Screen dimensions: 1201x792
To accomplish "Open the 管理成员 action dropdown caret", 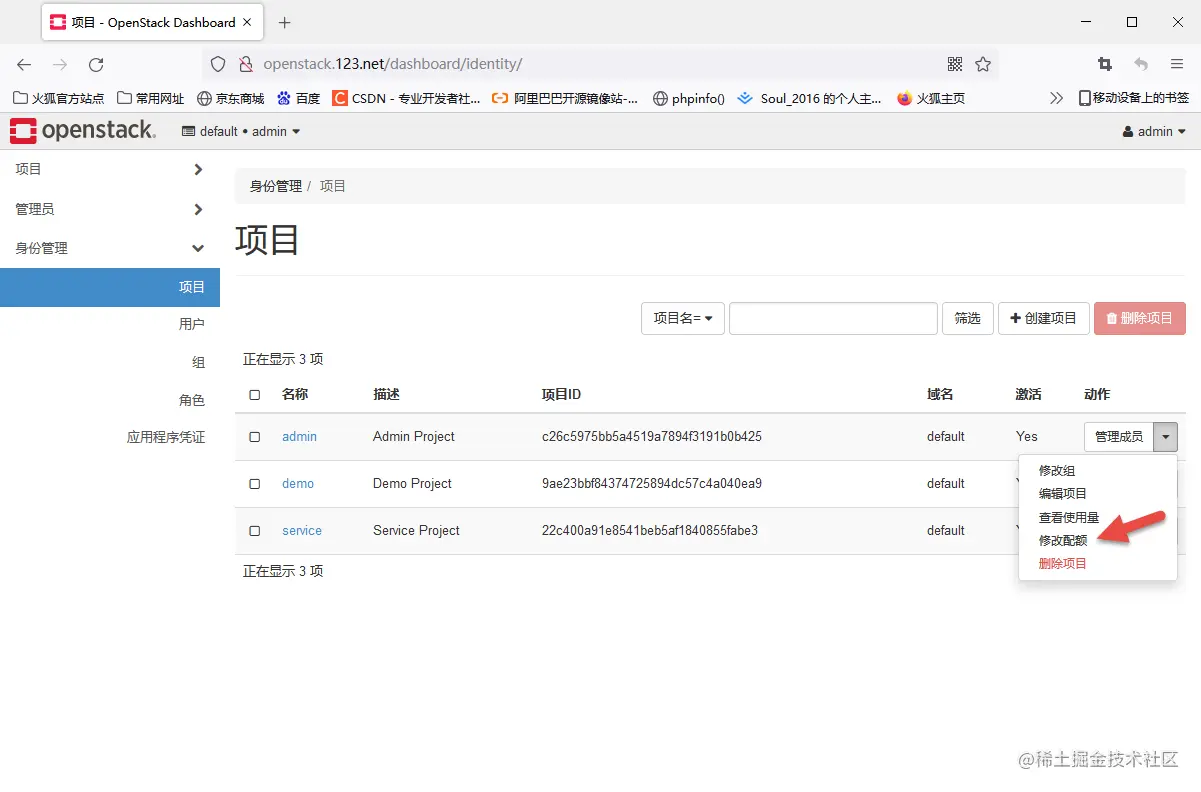I will (x=1165, y=437).
